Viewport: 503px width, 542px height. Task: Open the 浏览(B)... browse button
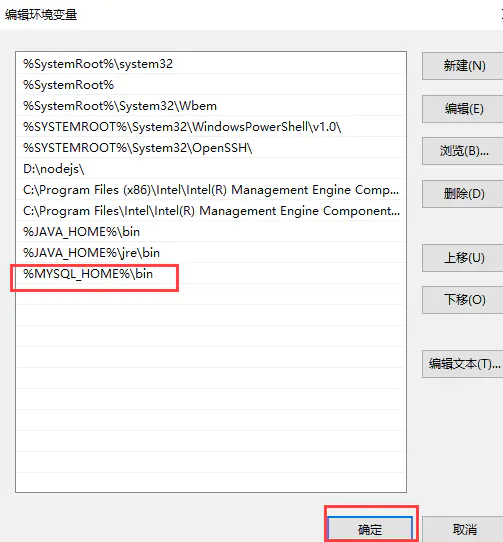click(x=463, y=151)
